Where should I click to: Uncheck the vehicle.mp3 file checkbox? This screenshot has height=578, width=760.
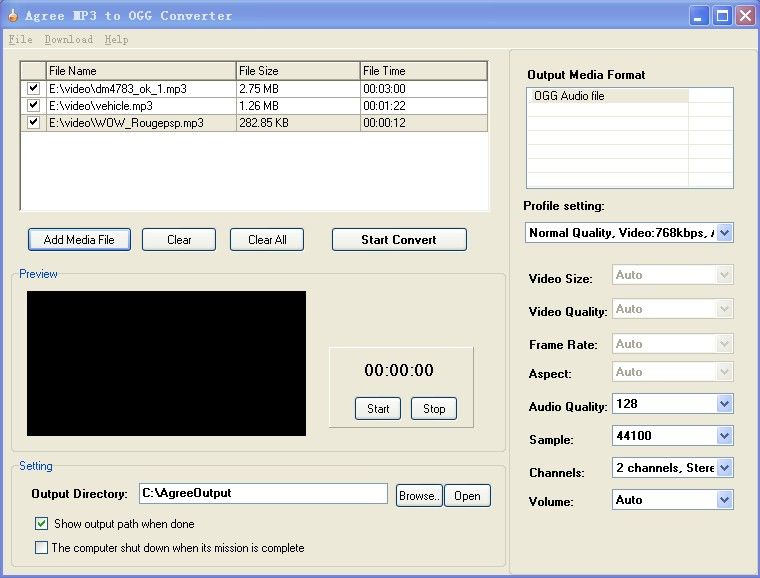click(33, 105)
